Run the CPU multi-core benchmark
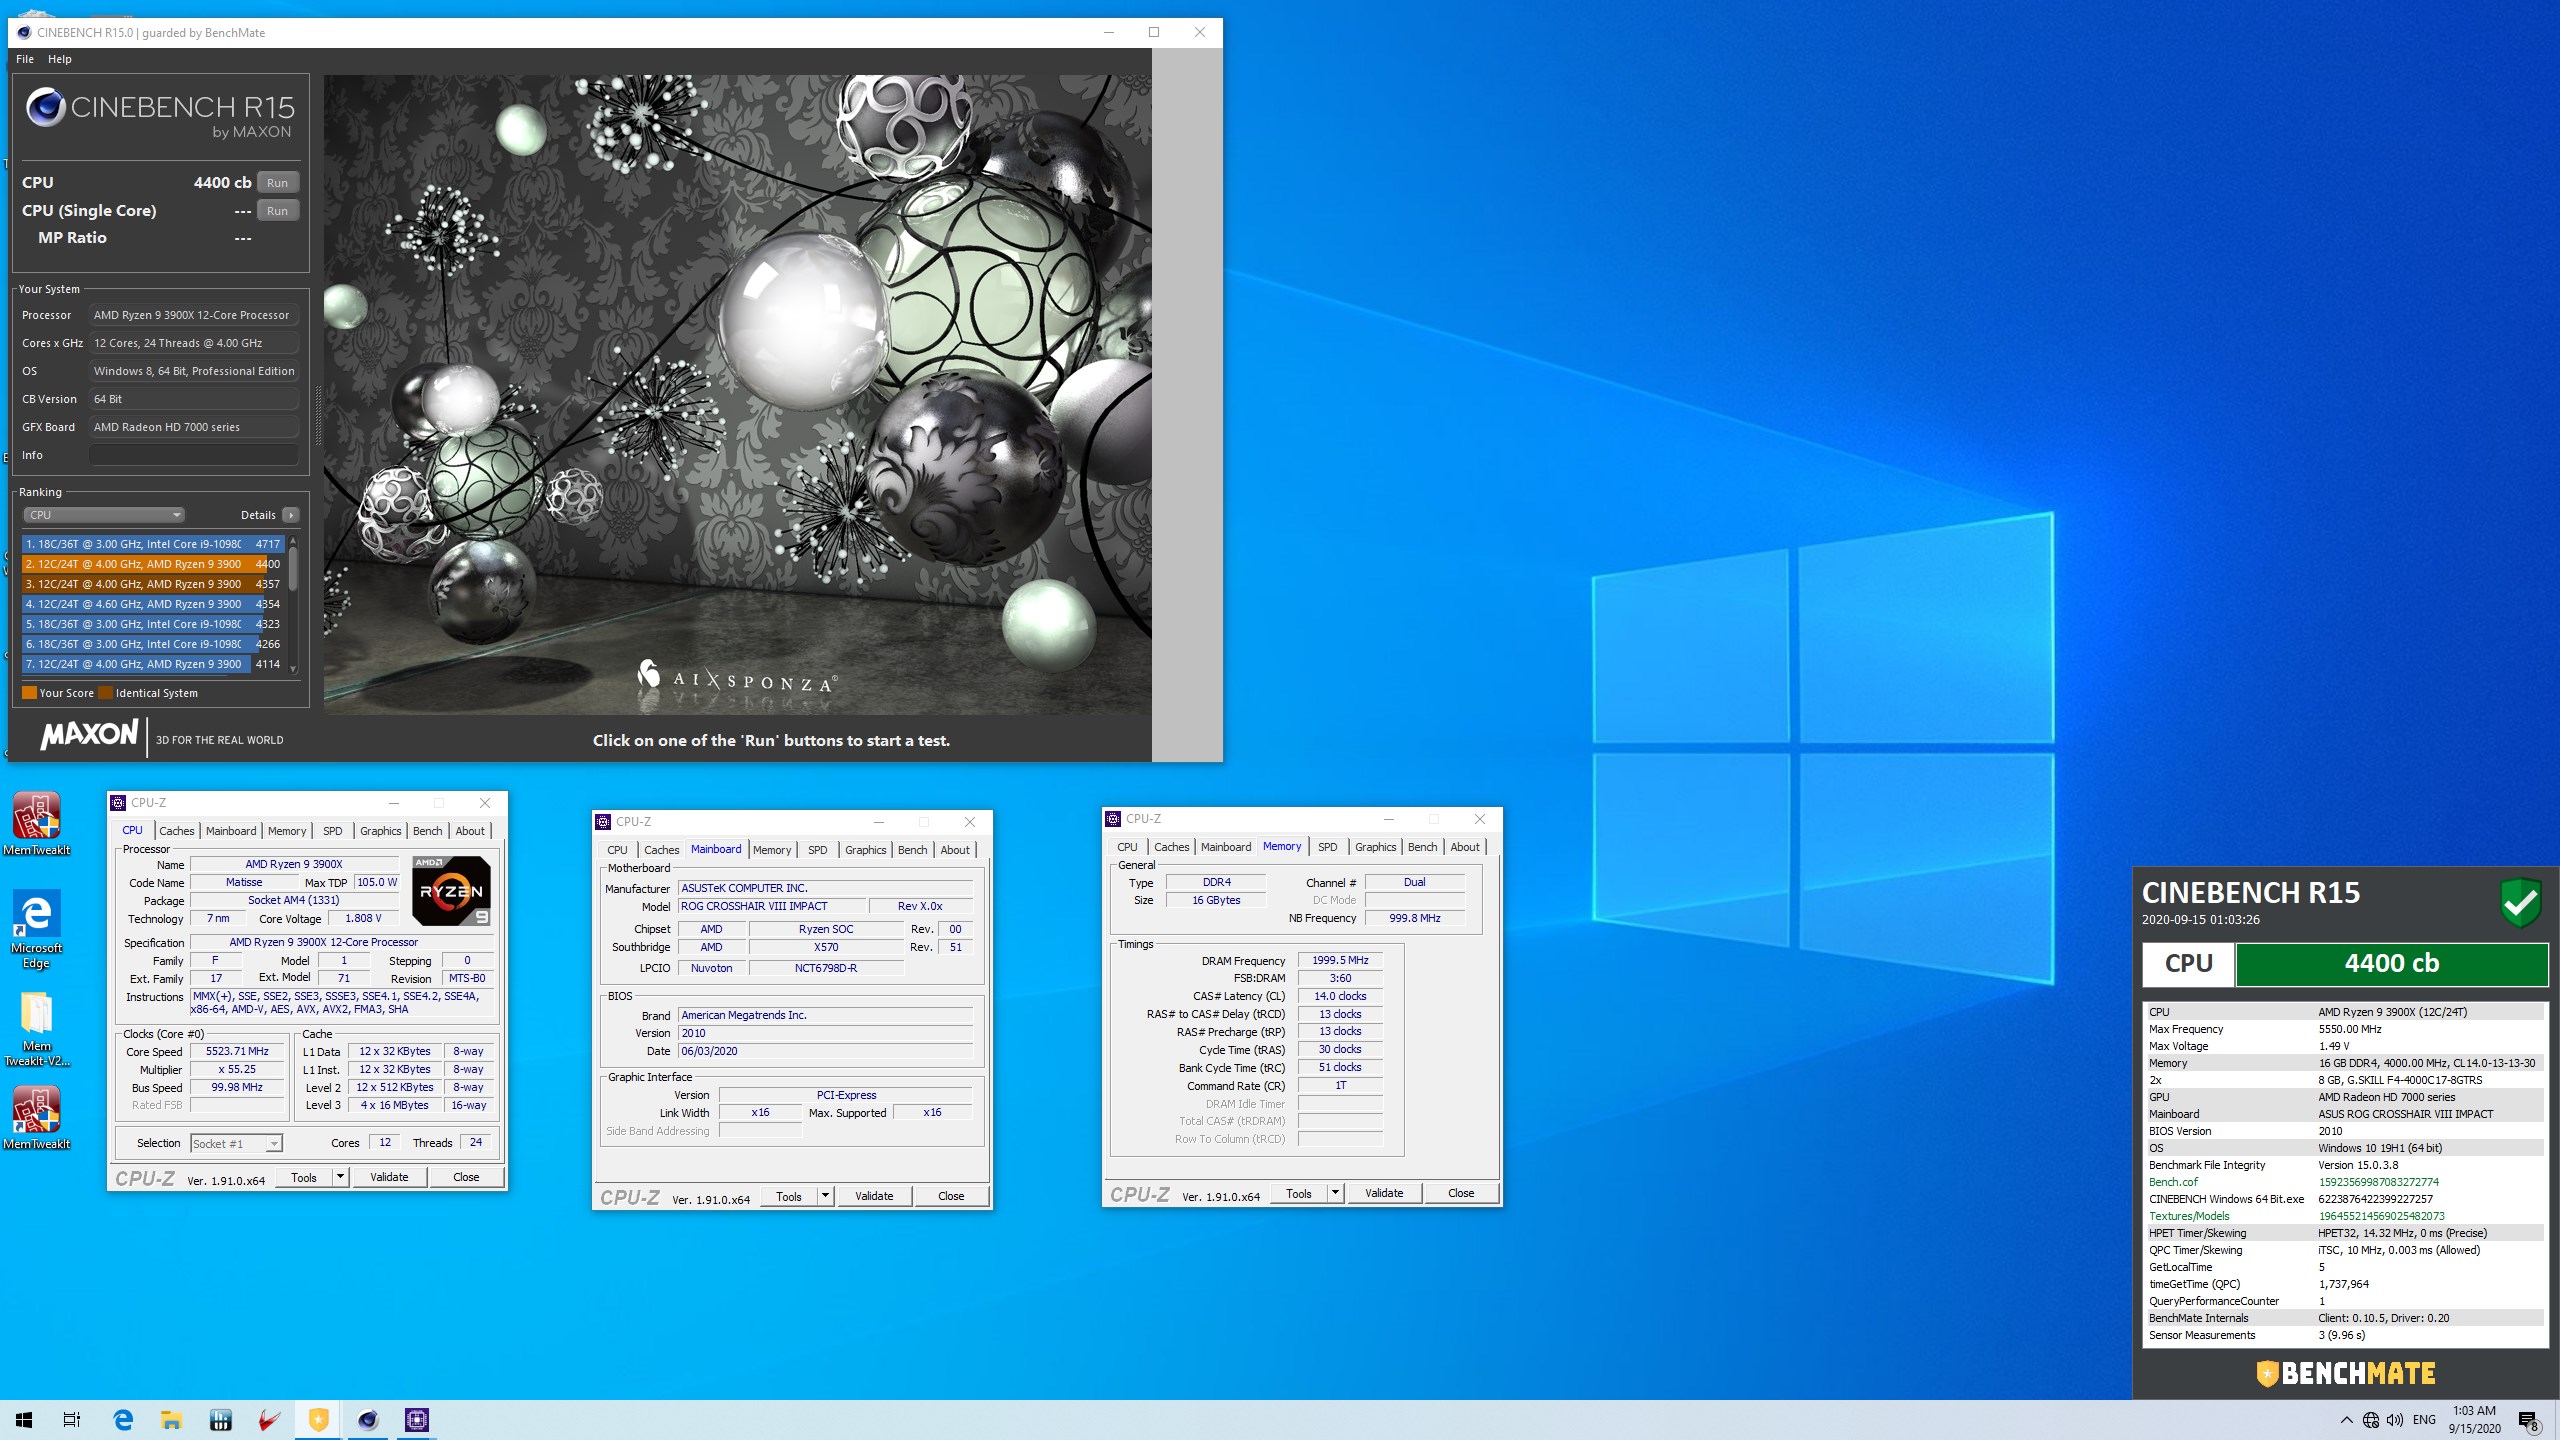The image size is (2560, 1440). 278,182
